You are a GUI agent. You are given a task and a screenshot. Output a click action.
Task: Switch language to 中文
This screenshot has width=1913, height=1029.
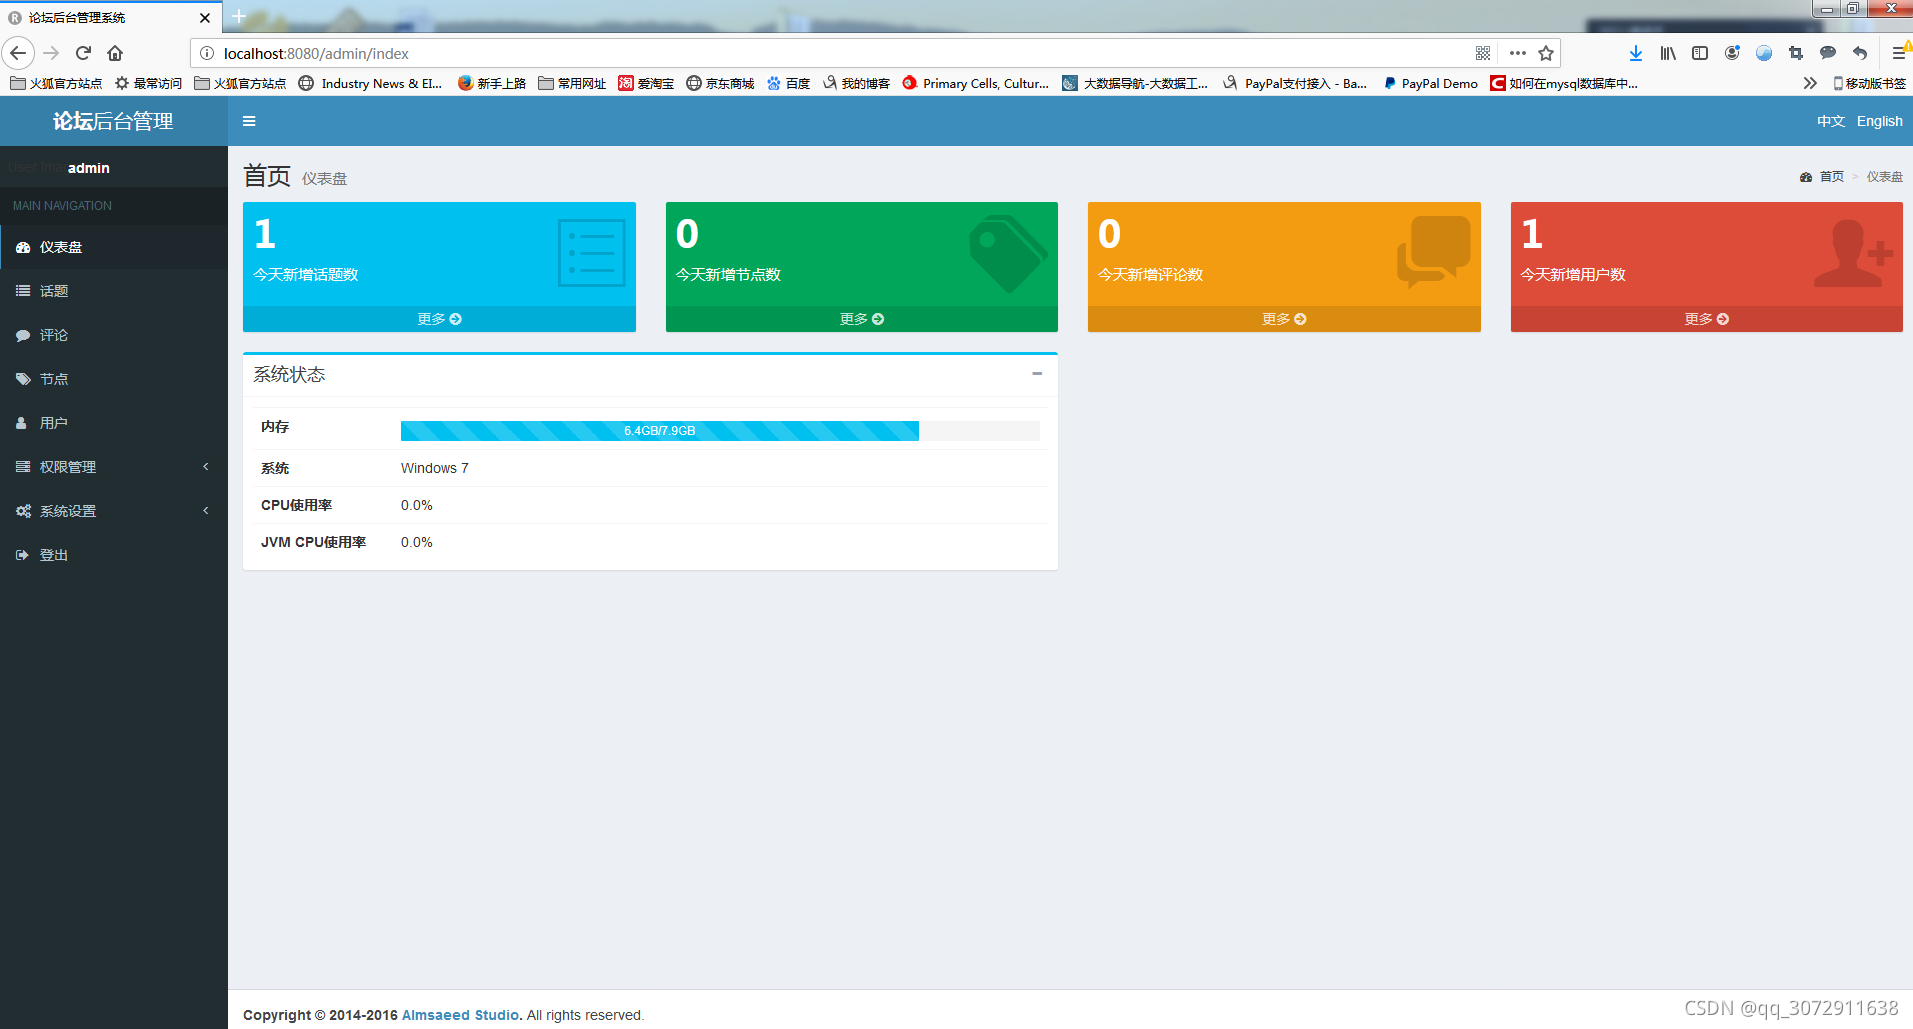pos(1831,121)
